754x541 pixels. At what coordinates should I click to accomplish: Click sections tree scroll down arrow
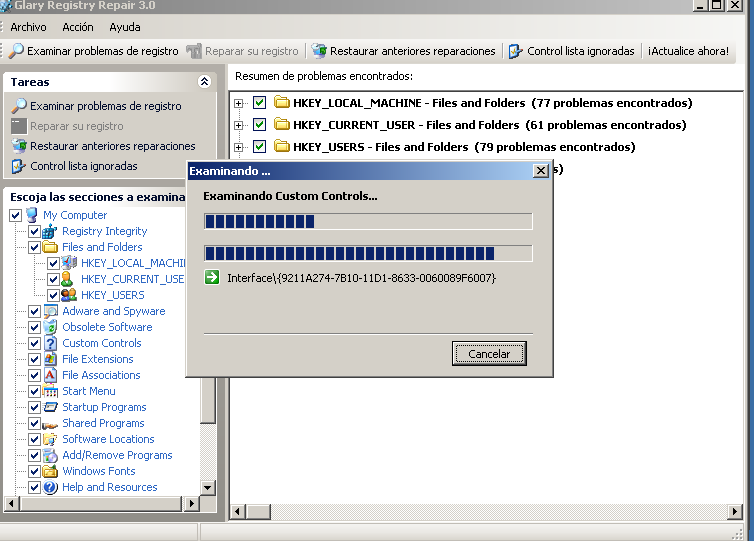pos(207,487)
